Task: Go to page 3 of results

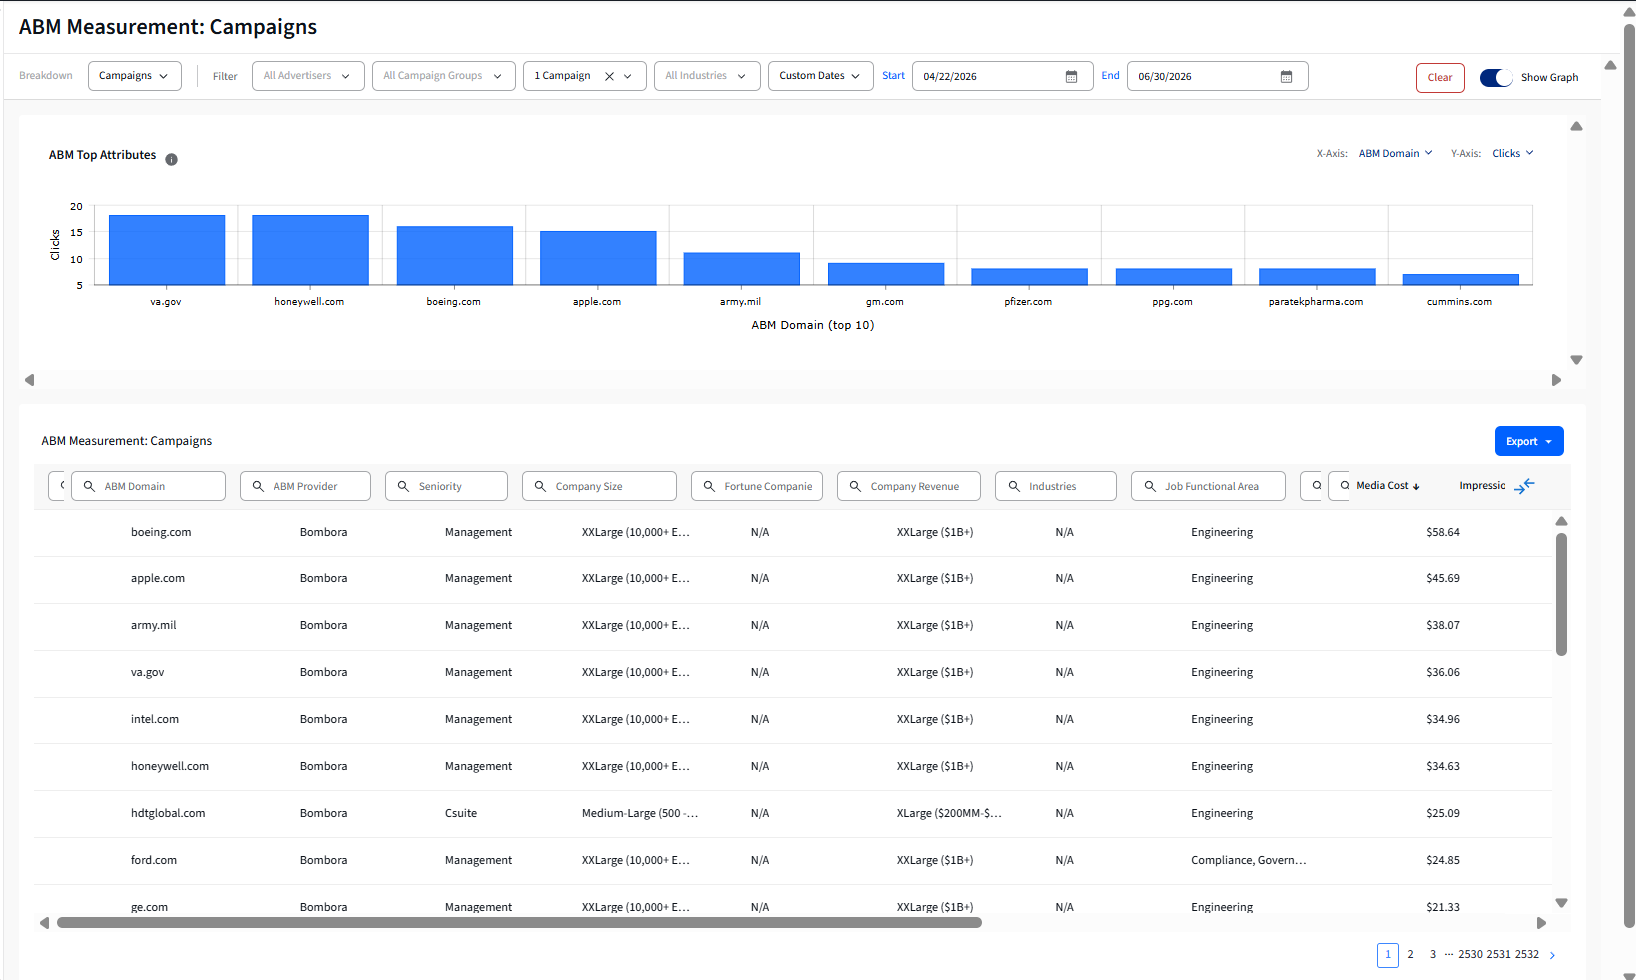Action: [x=1433, y=955]
